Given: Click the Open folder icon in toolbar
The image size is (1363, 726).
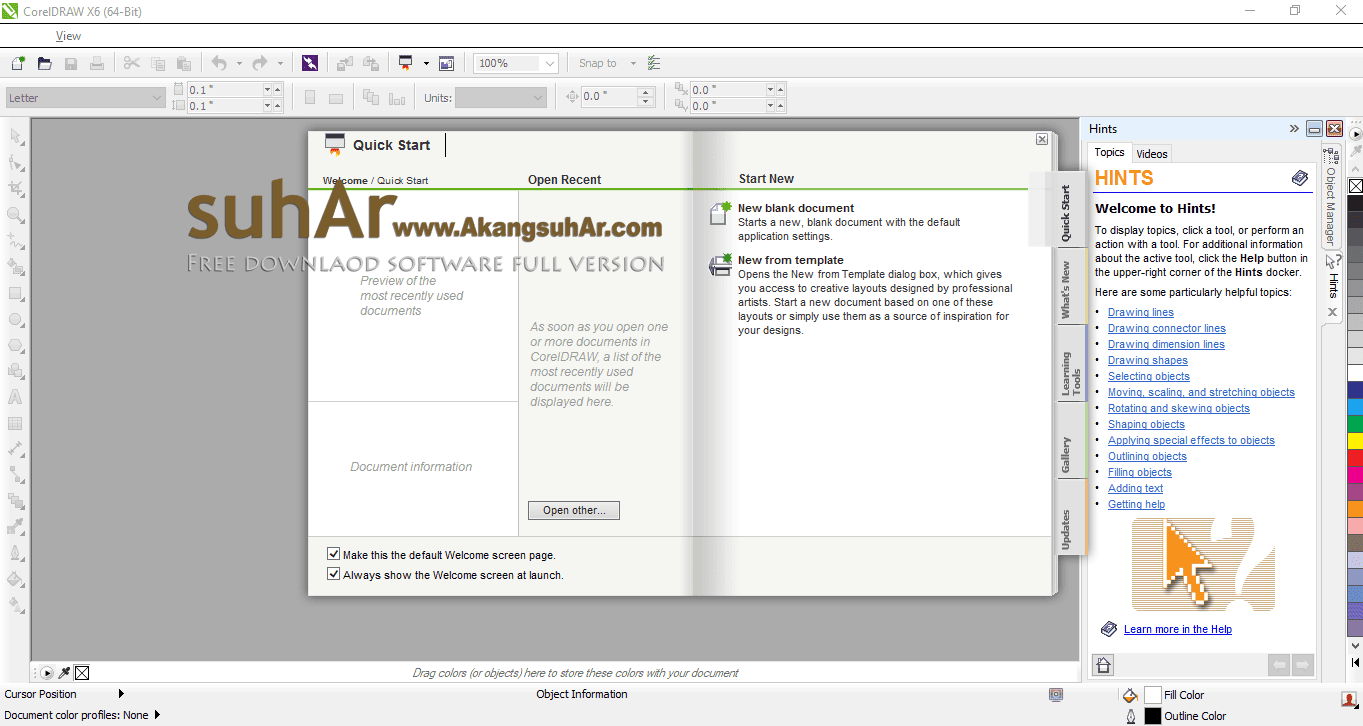Looking at the screenshot, I should click(x=44, y=63).
